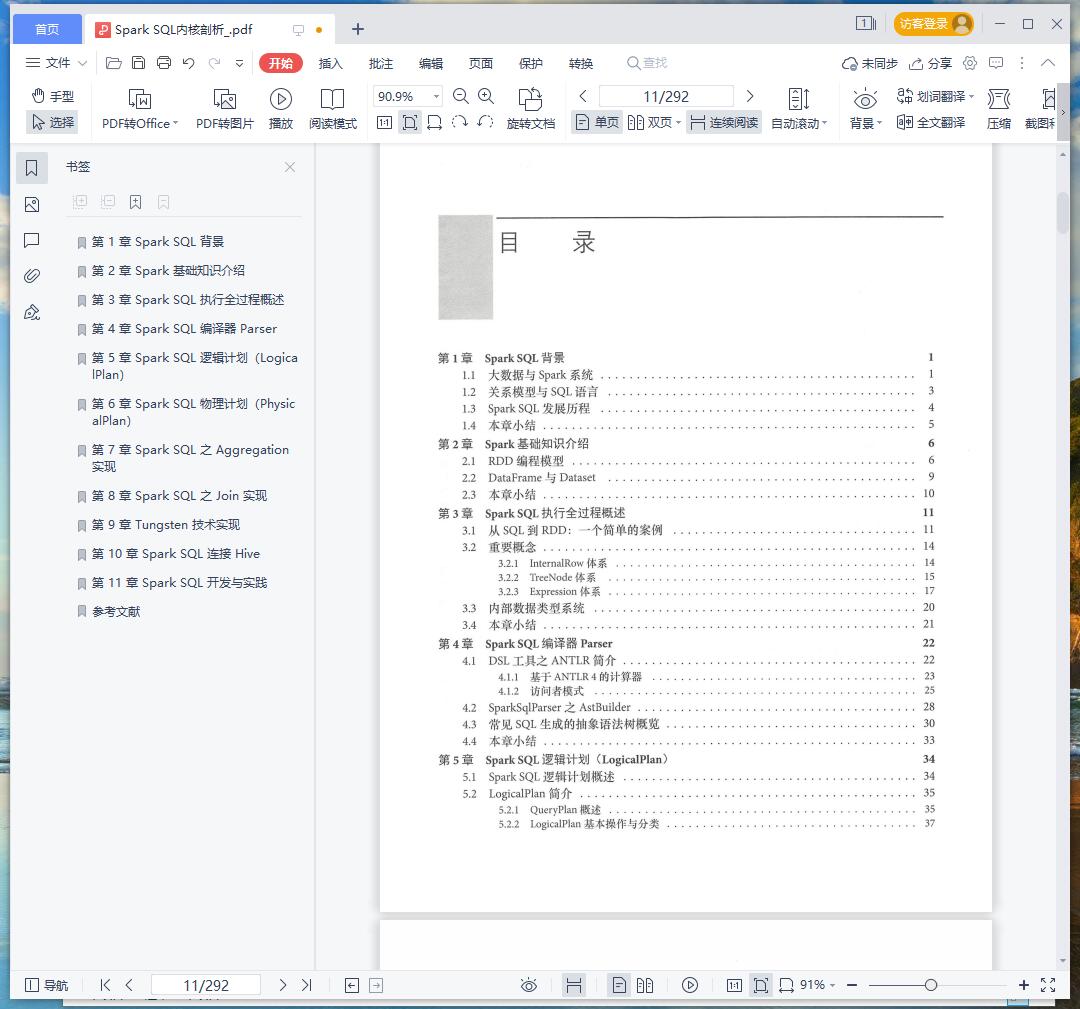Go to previous page with left chevron
Viewport: 1080px width, 1009px height.
coord(583,96)
